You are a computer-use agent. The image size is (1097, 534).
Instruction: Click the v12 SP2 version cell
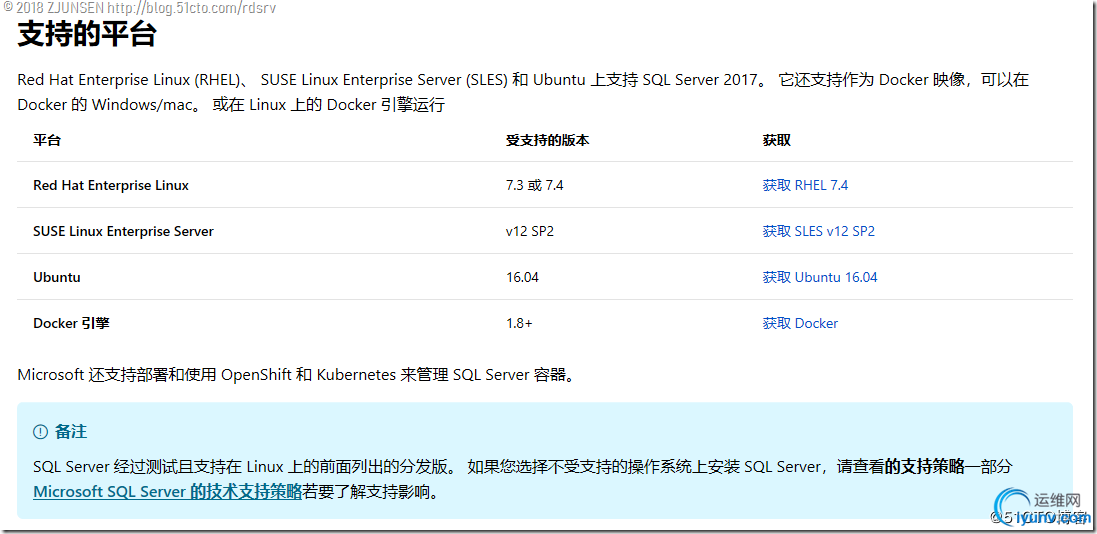pos(530,231)
